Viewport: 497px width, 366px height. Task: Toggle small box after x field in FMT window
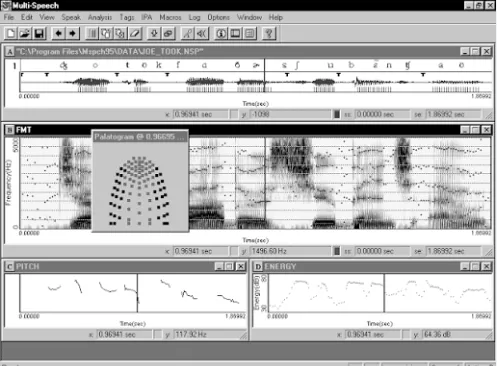(x=234, y=251)
